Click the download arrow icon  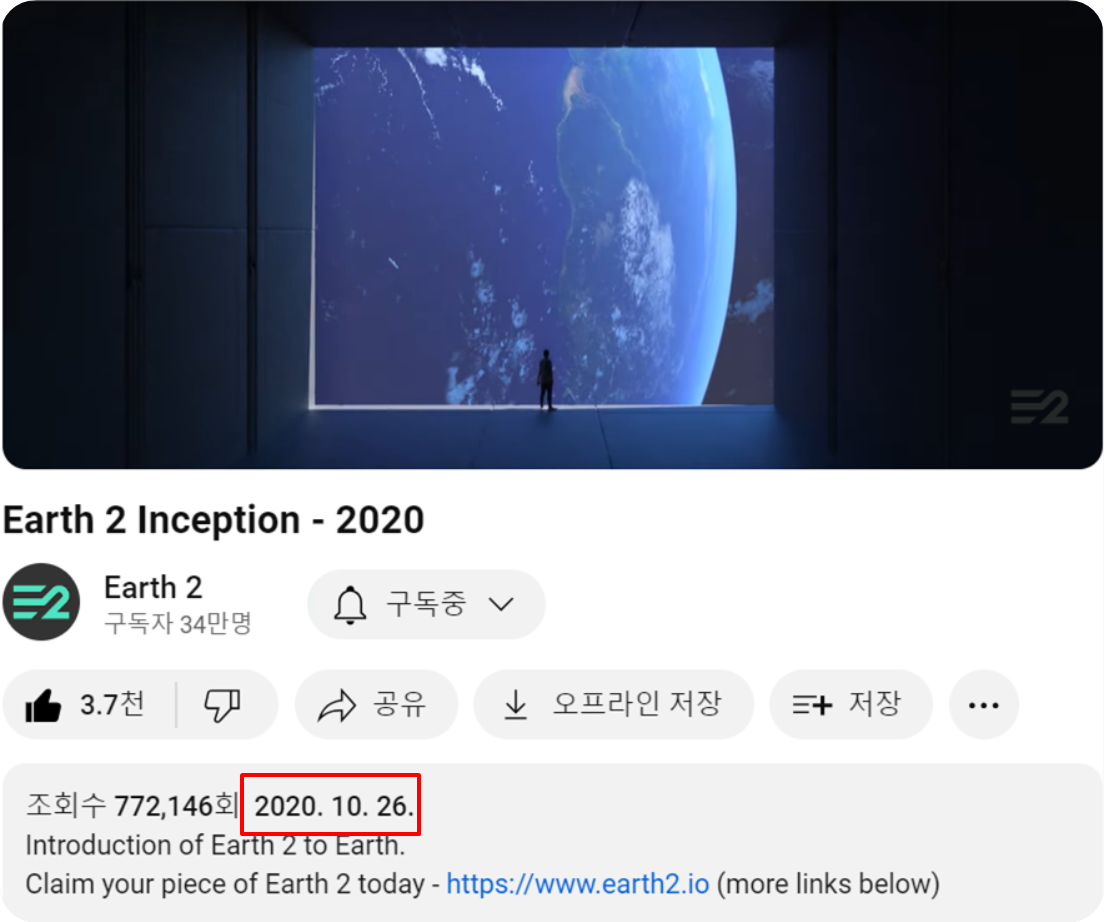[x=515, y=705]
